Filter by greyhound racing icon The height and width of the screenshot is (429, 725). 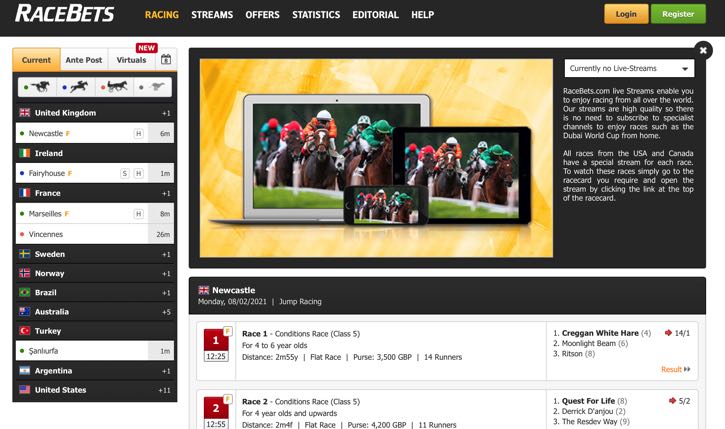point(153,86)
